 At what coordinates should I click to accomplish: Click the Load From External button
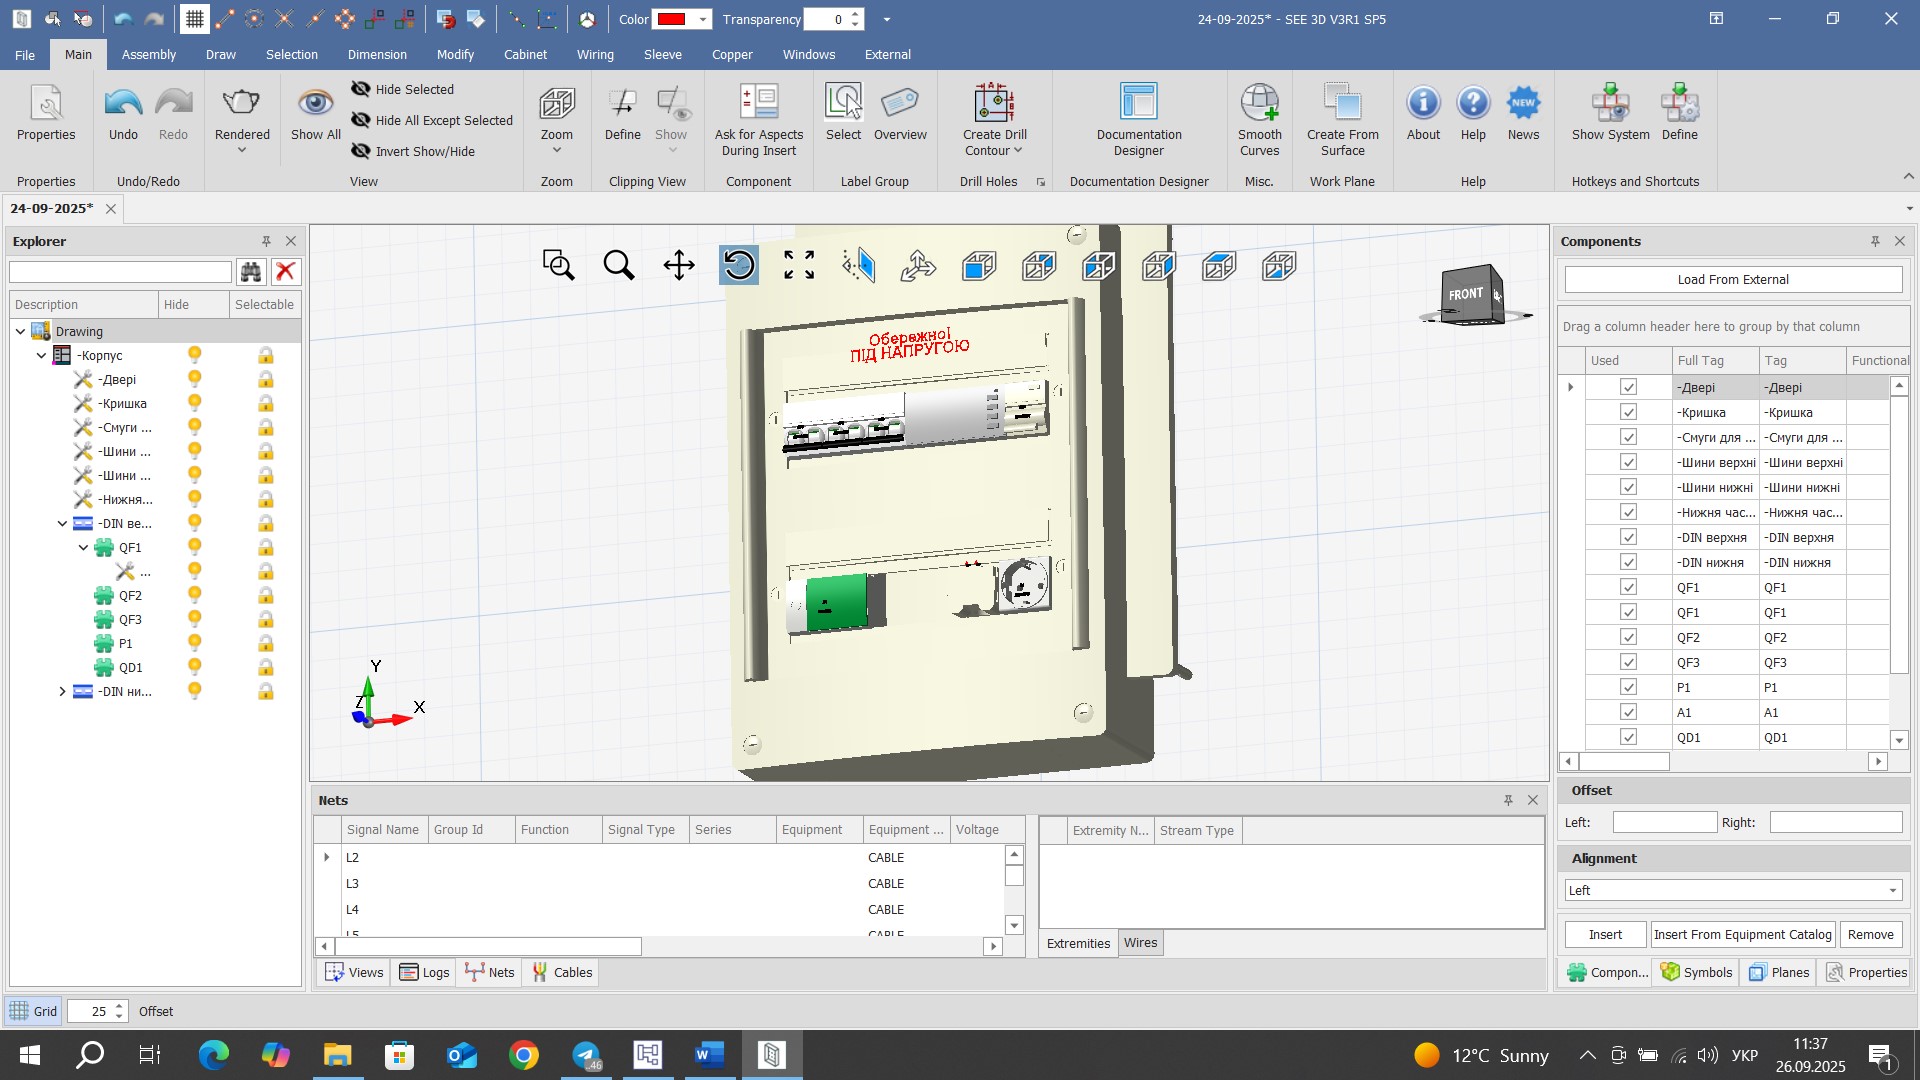pos(1732,279)
